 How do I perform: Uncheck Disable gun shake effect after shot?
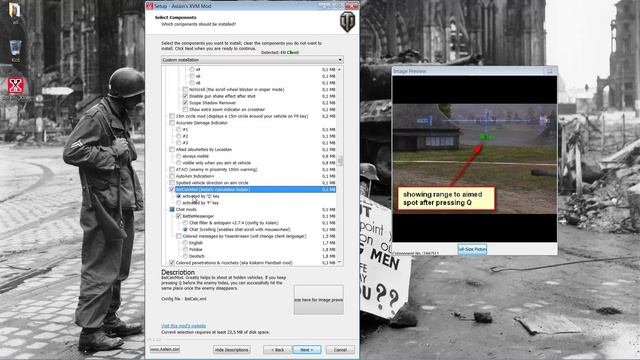(x=185, y=96)
